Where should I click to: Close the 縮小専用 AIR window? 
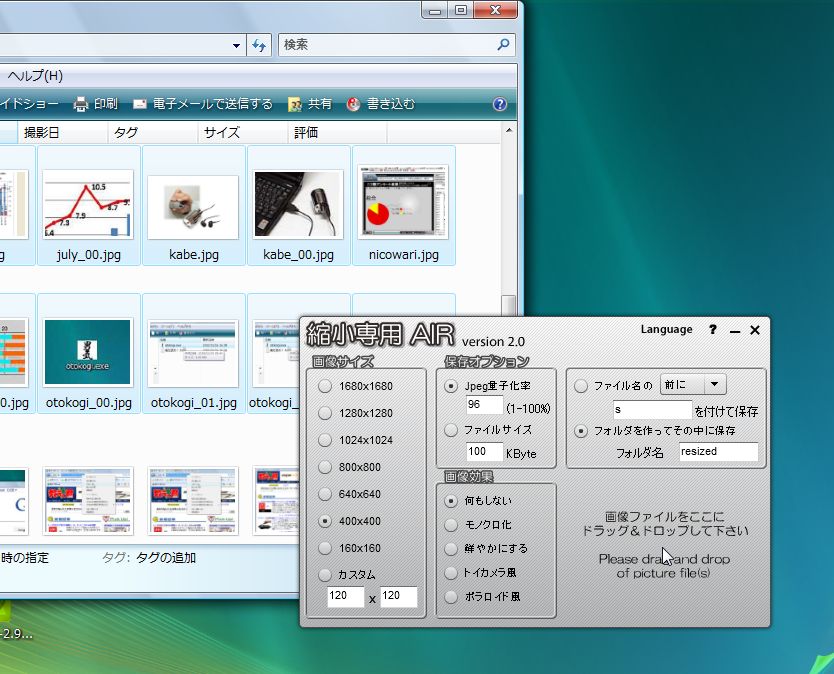pyautogui.click(x=755, y=330)
